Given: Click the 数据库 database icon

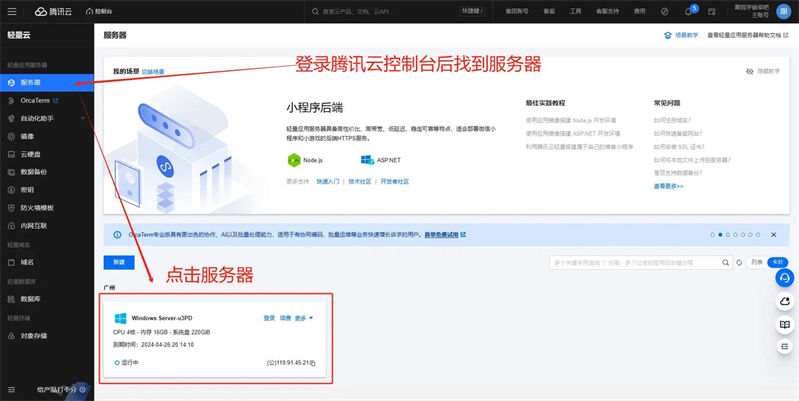Looking at the screenshot, I should 11,299.
